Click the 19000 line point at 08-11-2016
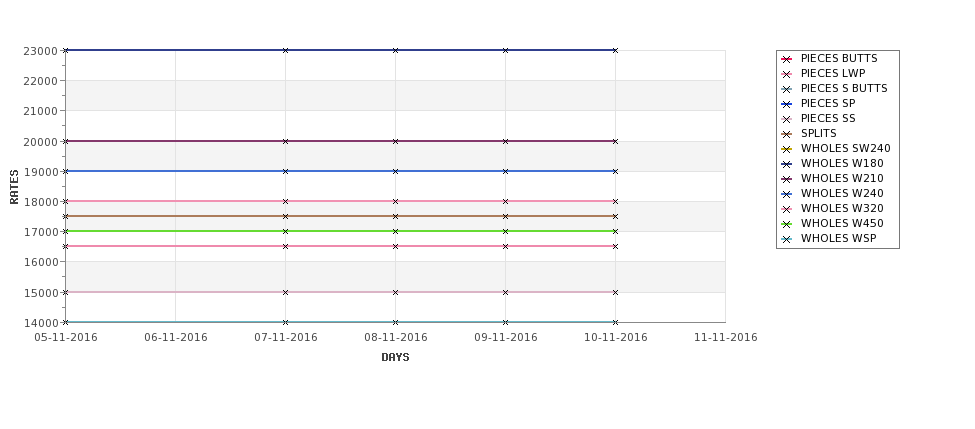Image resolution: width=975 pixels, height=429 pixels. [395, 171]
